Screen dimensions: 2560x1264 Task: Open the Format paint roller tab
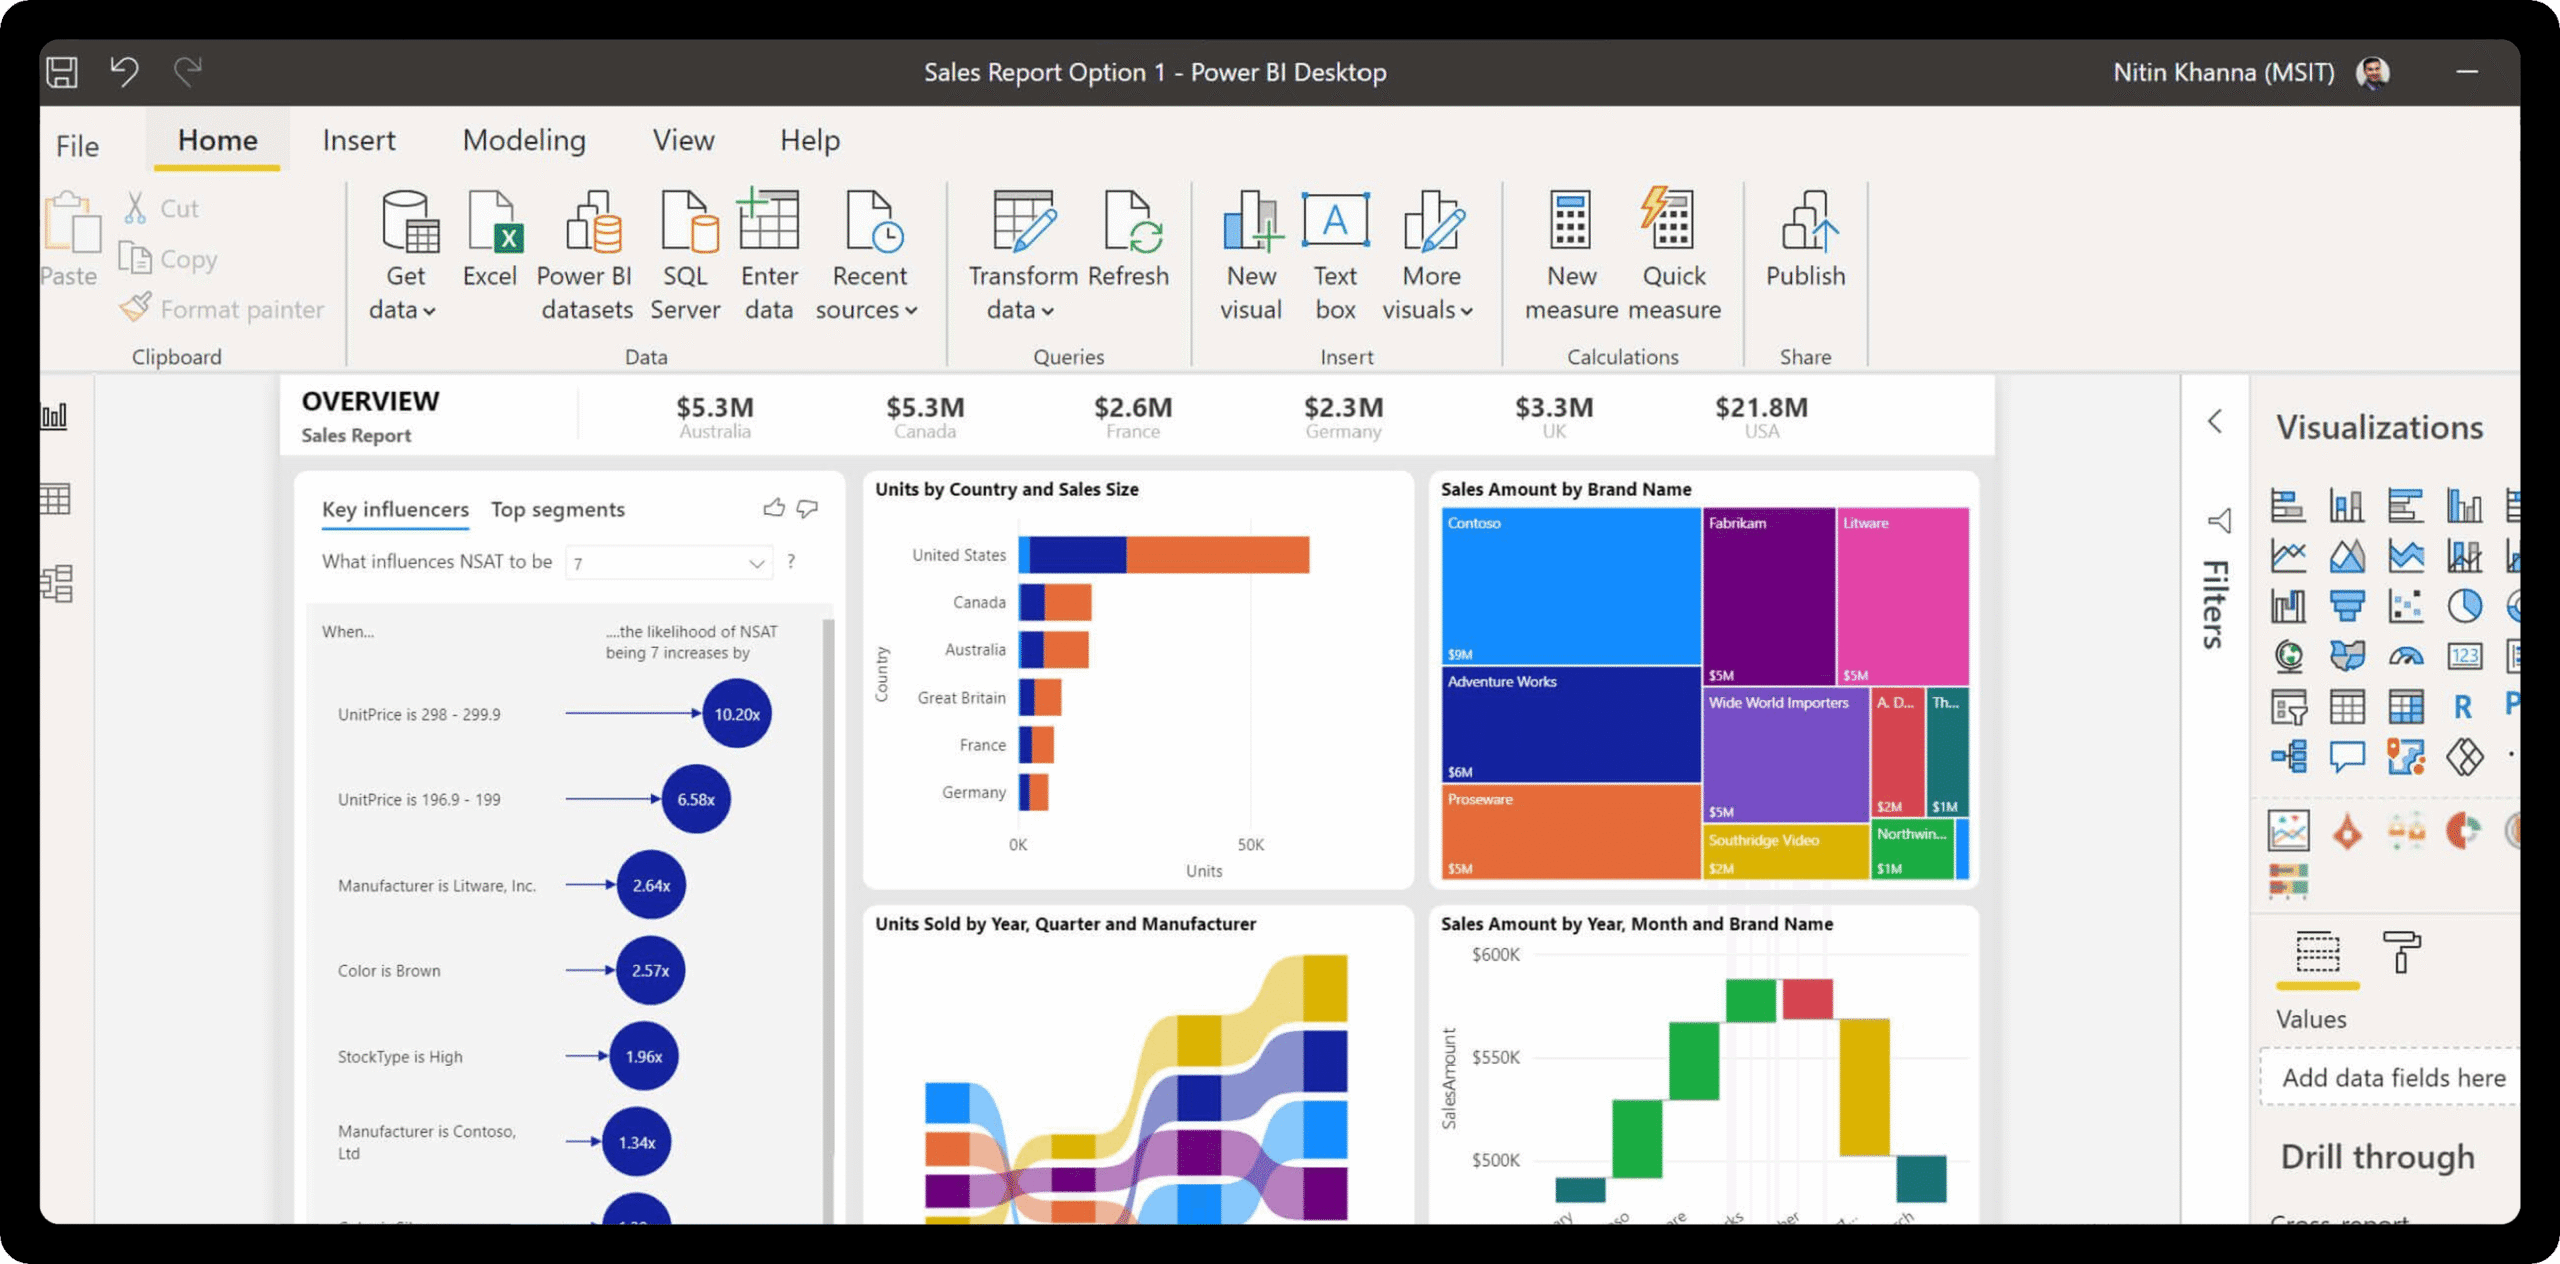(2401, 952)
